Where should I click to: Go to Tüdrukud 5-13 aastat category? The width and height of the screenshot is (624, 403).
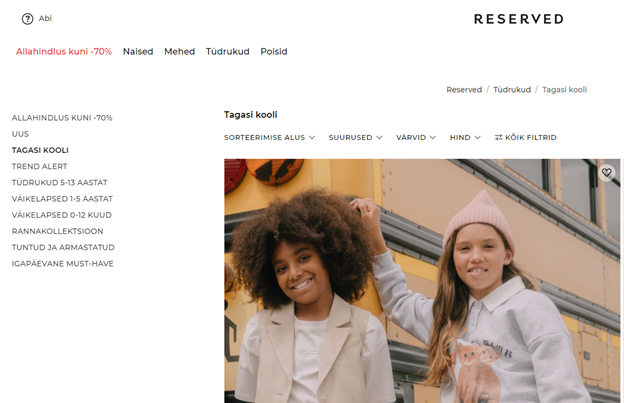click(60, 183)
